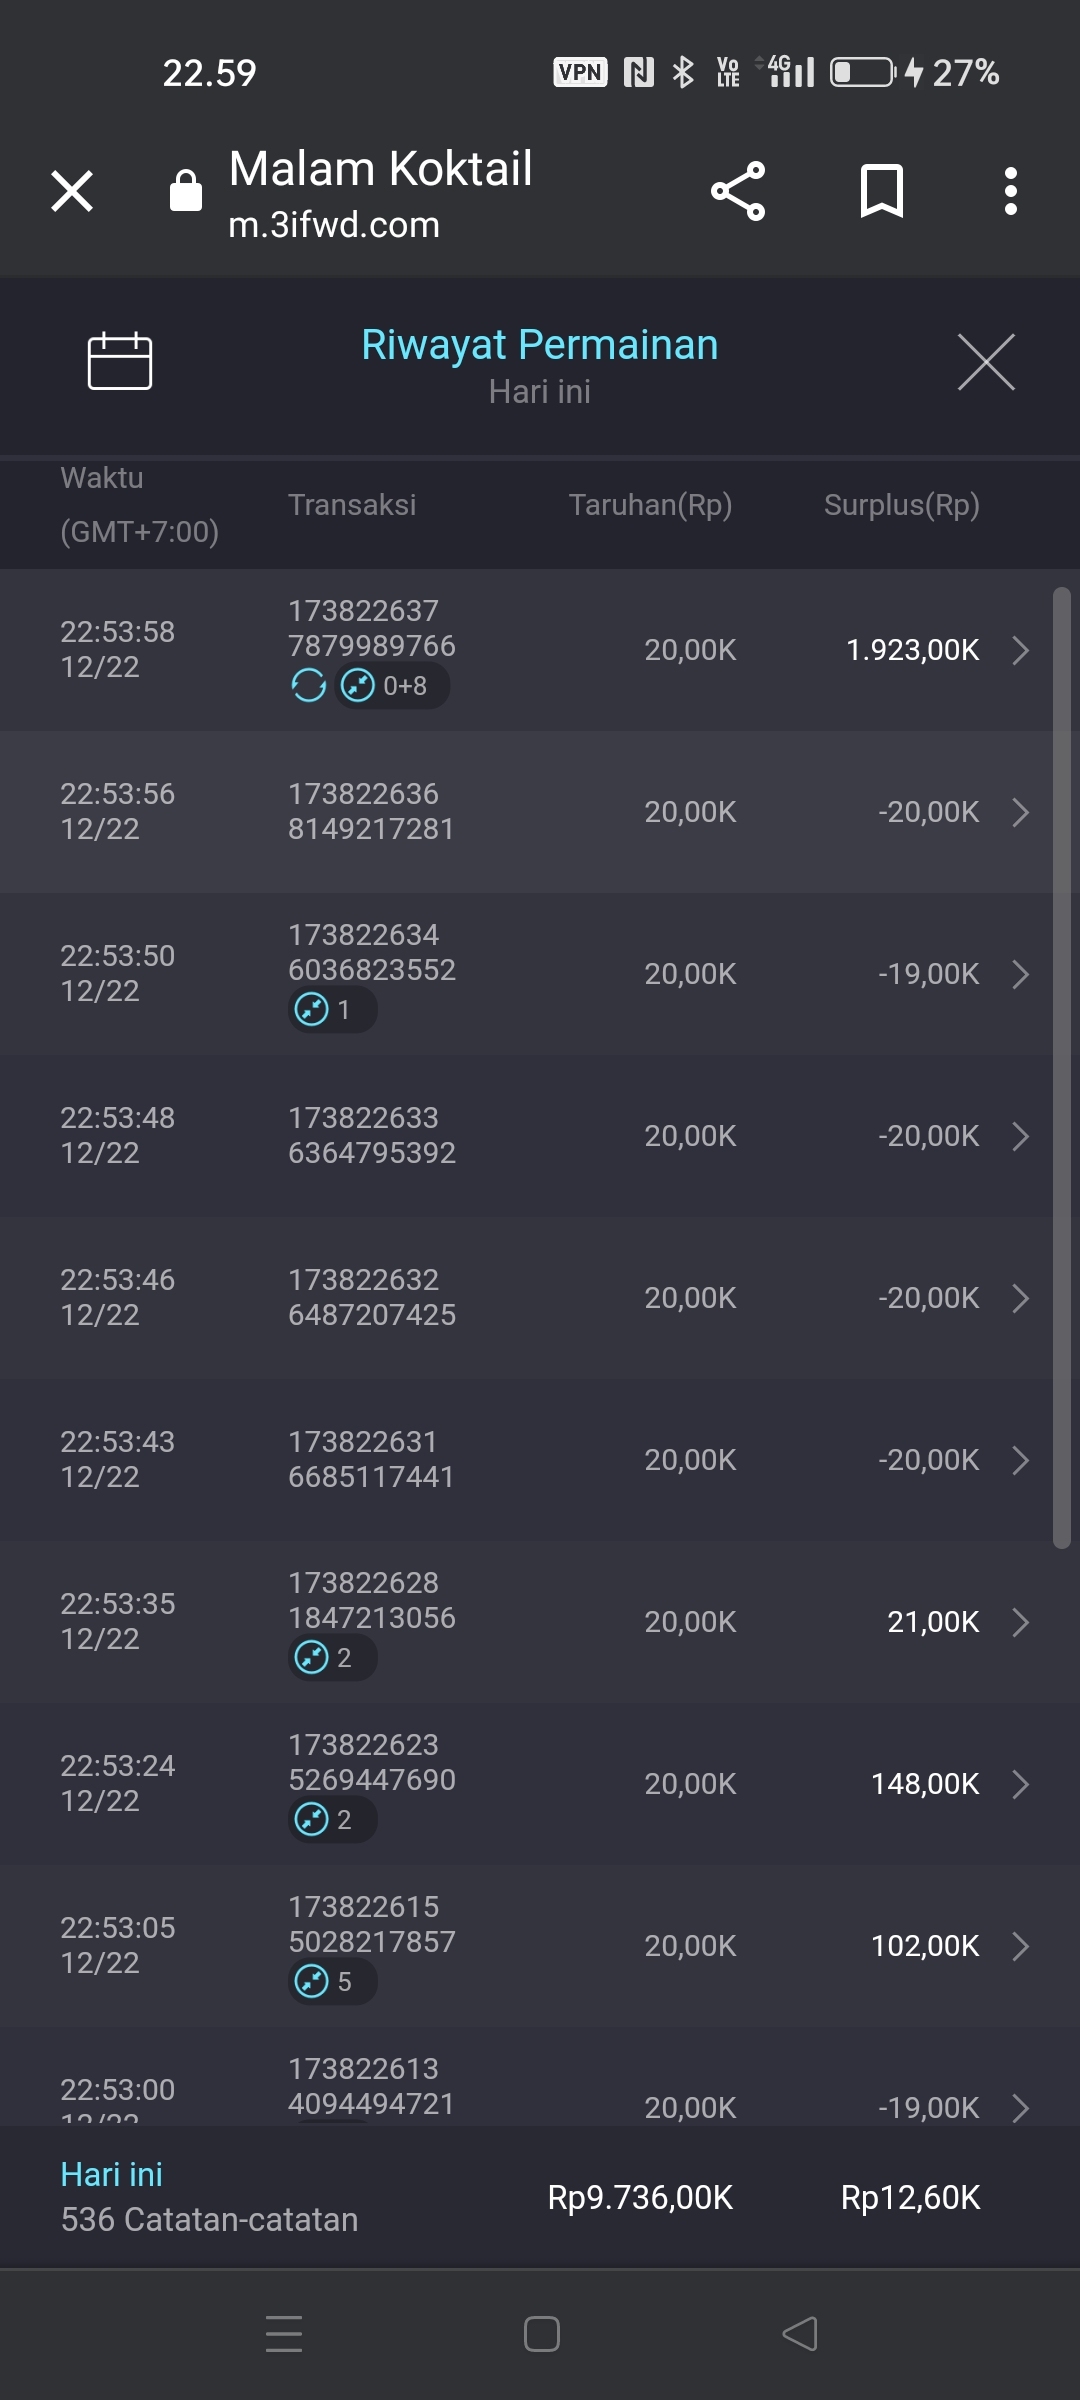Open transaction 1738226346036823552 entry
The height and width of the screenshot is (2400, 1080).
pos(372,953)
